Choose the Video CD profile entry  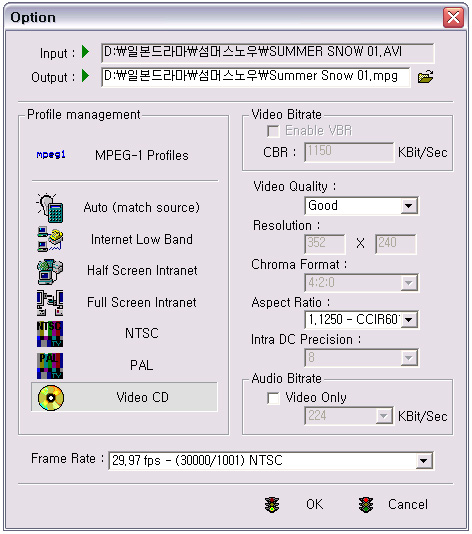[124, 397]
